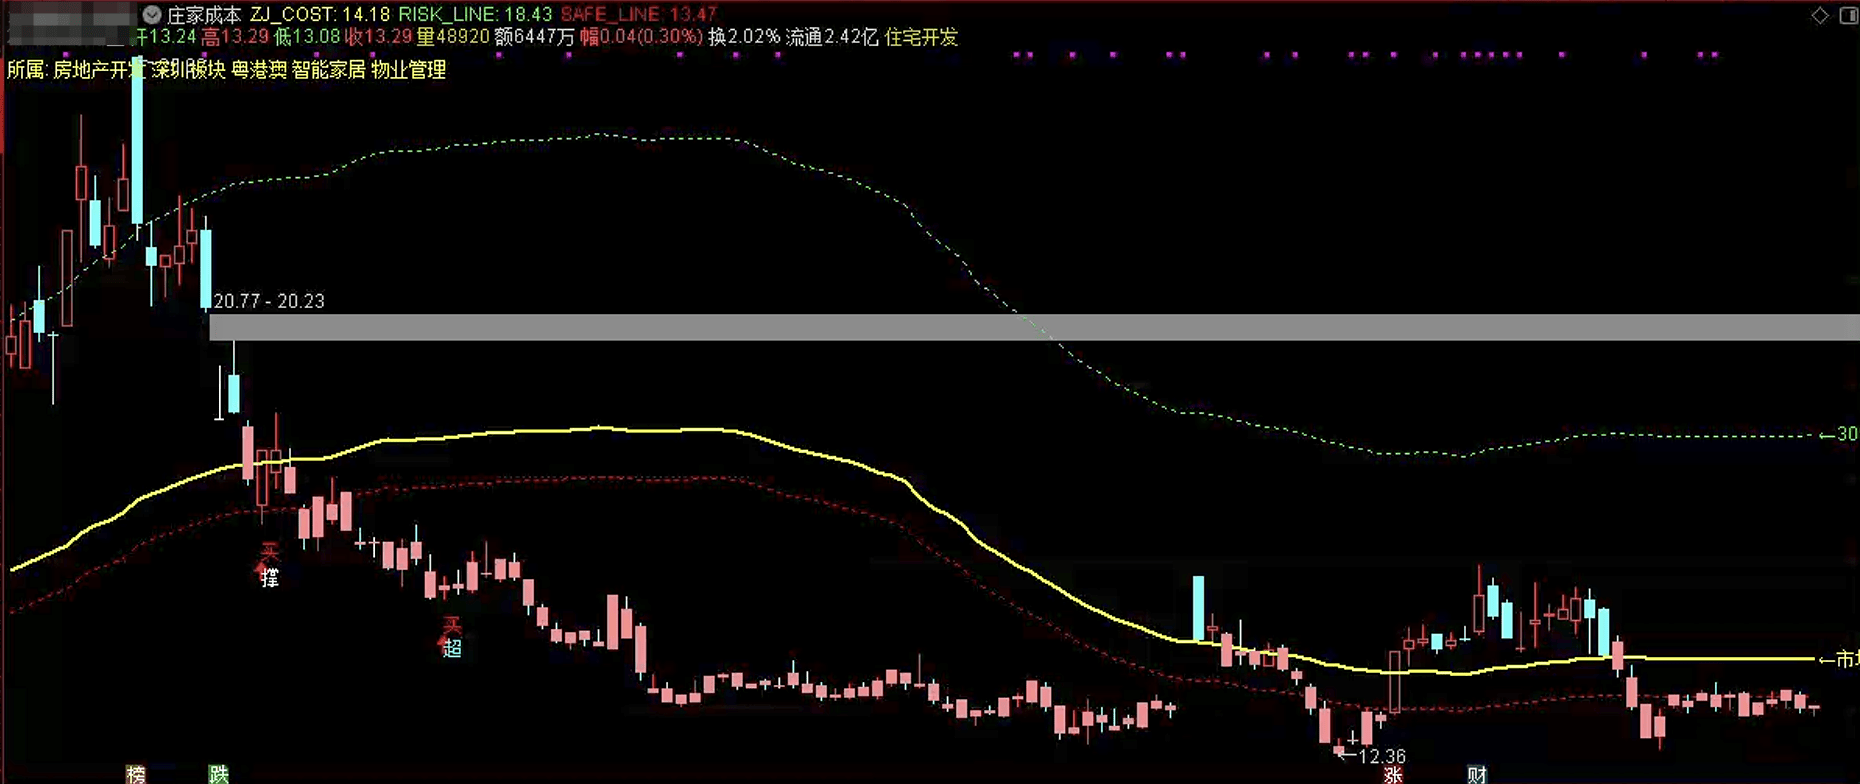1860x784 pixels.
Task: Click the 量48920 volume readout
Action: 453,37
